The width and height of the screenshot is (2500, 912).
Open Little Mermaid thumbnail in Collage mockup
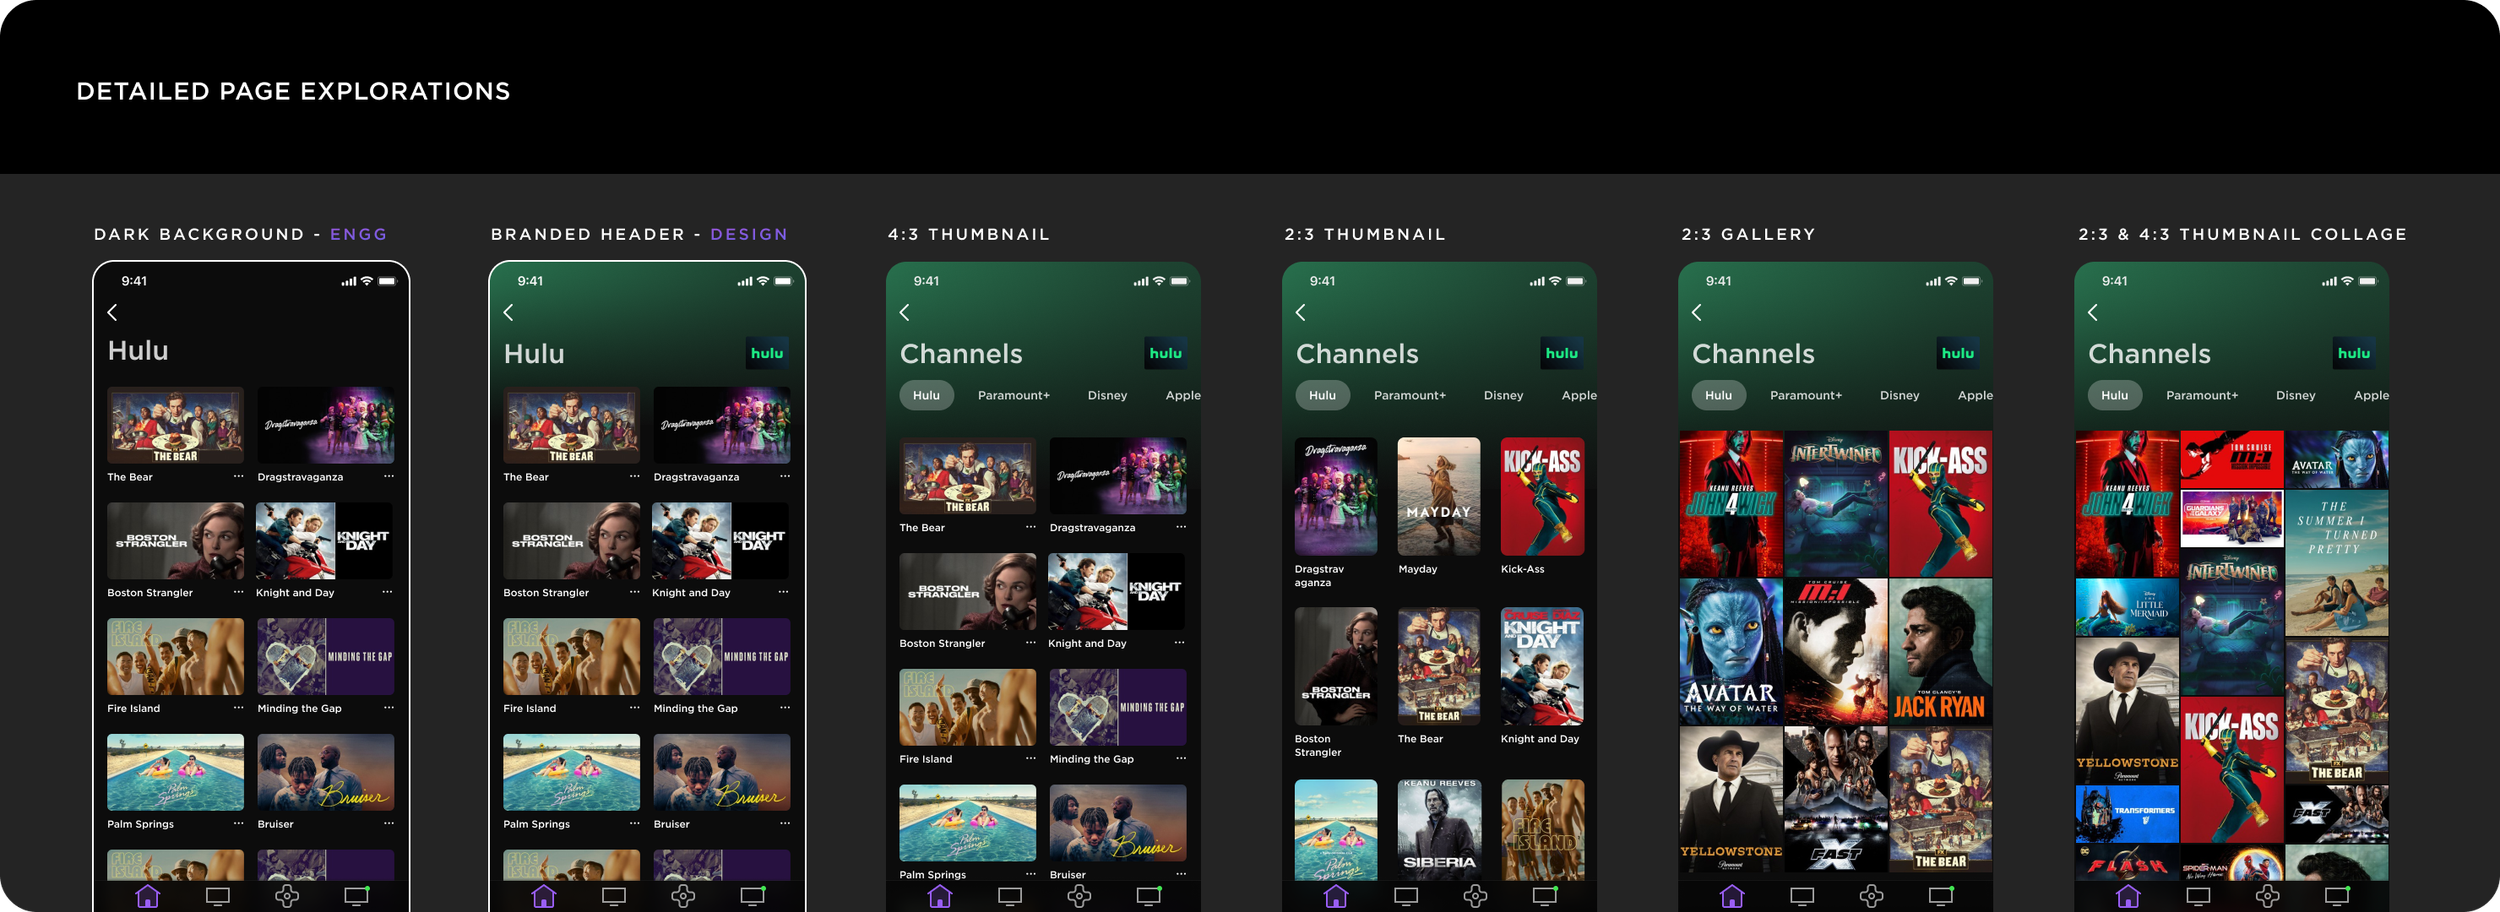[2127, 607]
